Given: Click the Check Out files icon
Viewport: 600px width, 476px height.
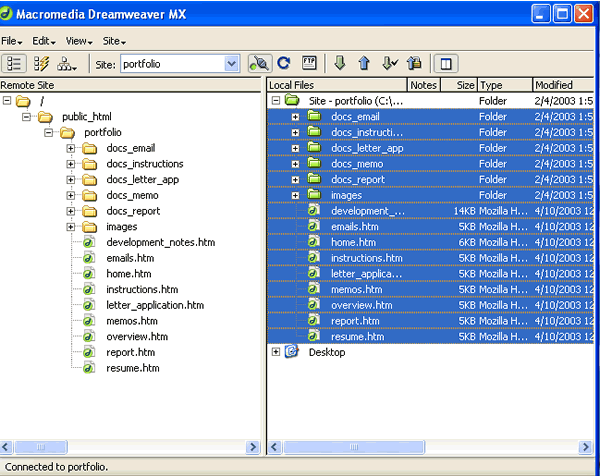Looking at the screenshot, I should tap(389, 63).
